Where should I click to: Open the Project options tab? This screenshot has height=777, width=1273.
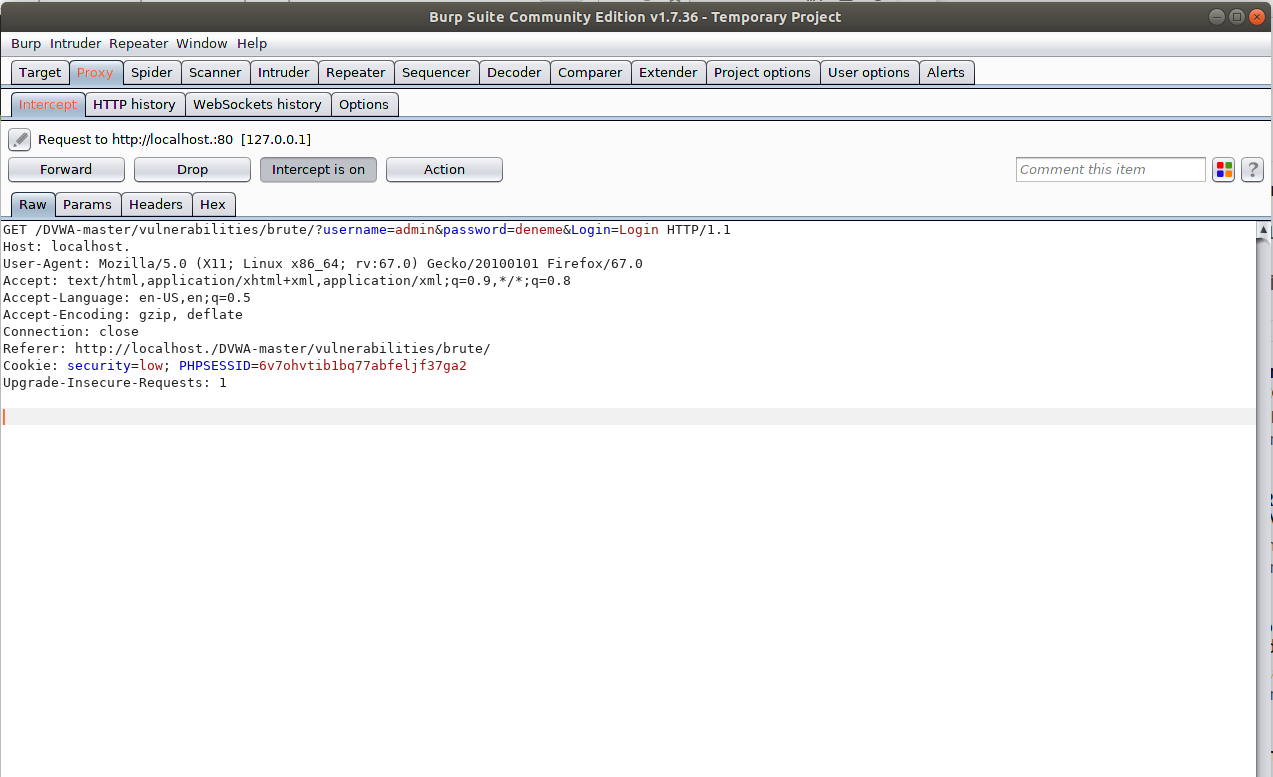763,72
